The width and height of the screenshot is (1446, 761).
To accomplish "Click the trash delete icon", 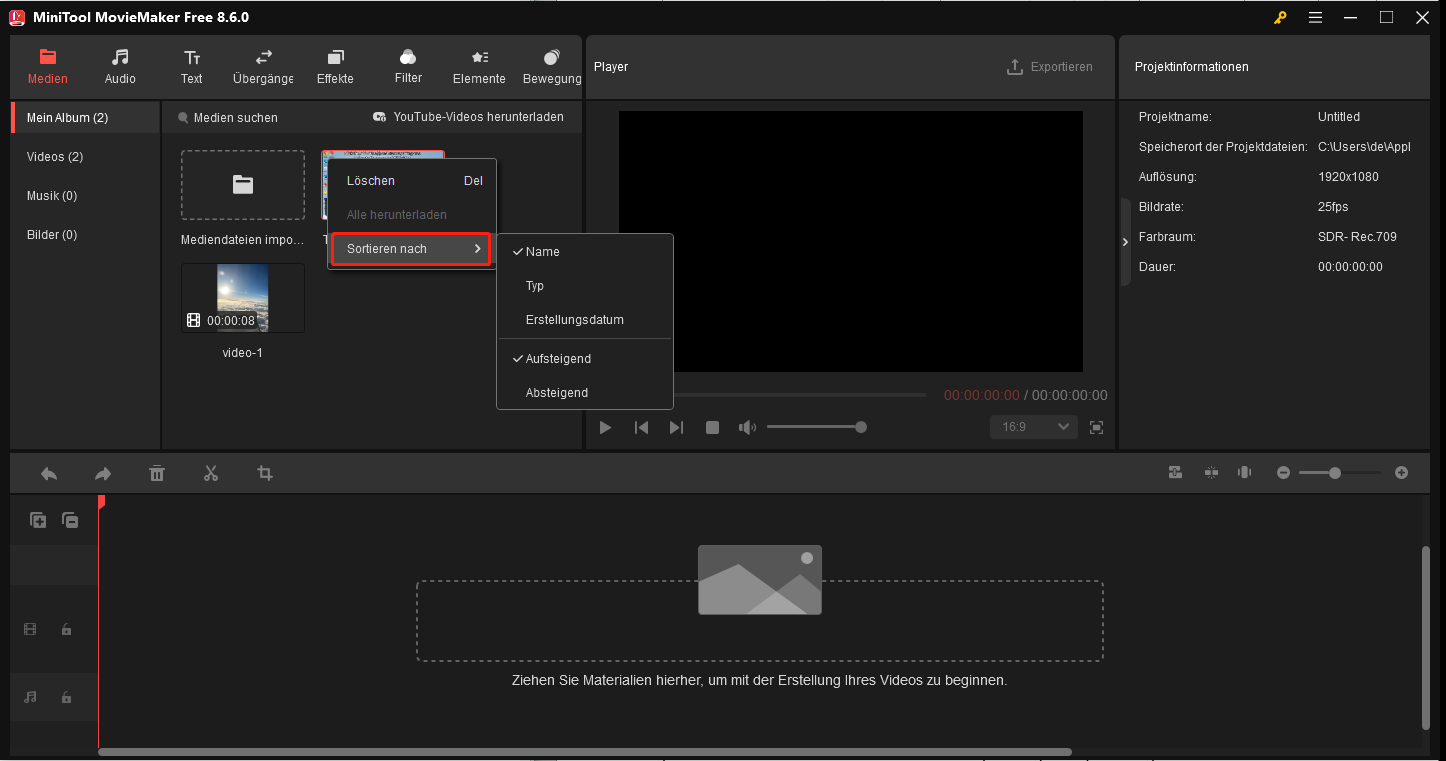I will click(x=157, y=472).
